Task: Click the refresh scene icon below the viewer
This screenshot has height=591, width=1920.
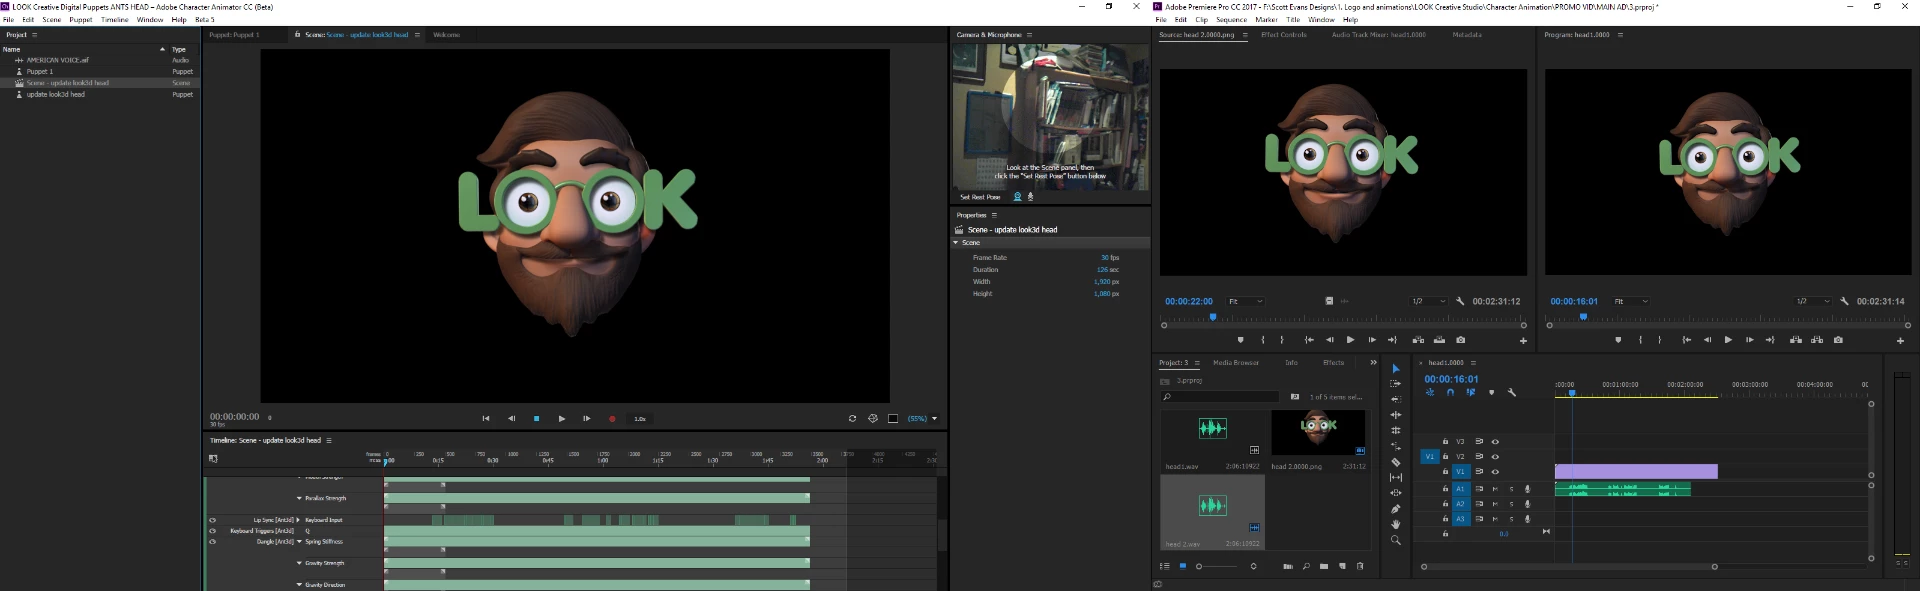Action: click(x=852, y=419)
